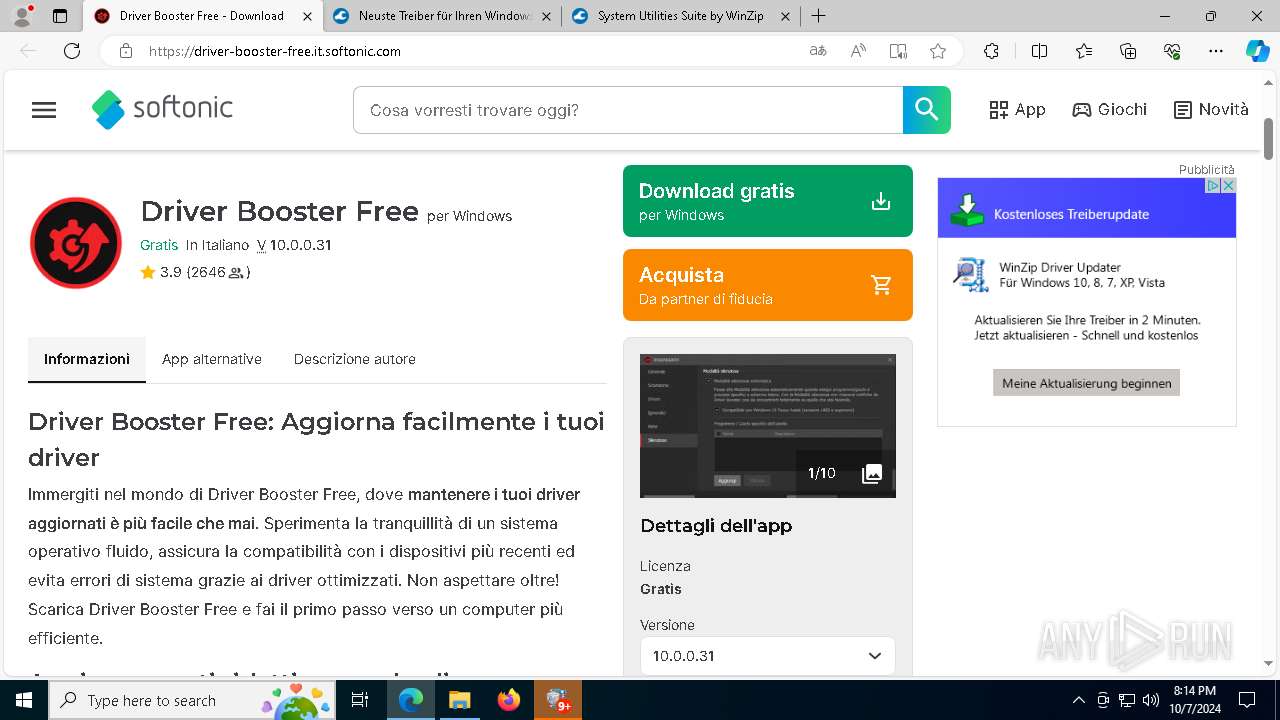Click the read aloud icon
Viewport: 1280px width, 720px height.
pos(858,51)
